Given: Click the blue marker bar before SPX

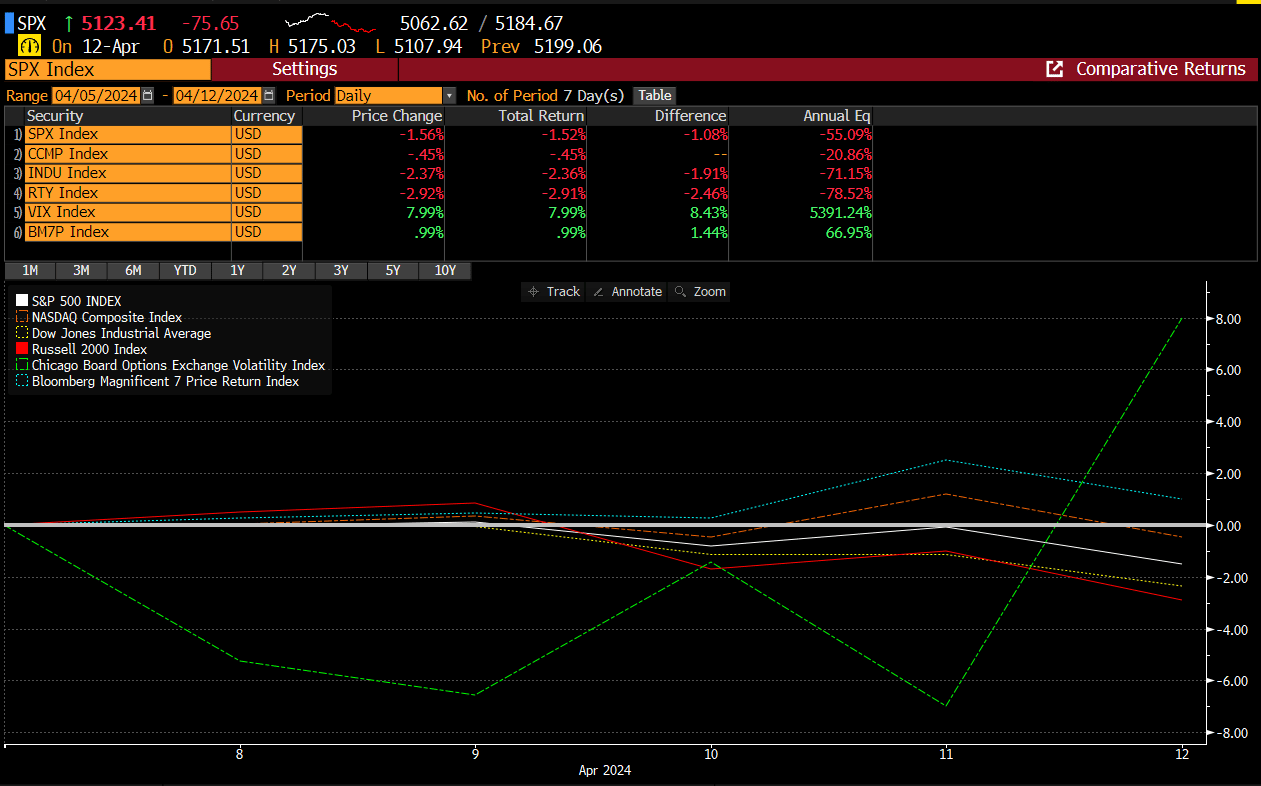Looking at the screenshot, I should 9,22.
